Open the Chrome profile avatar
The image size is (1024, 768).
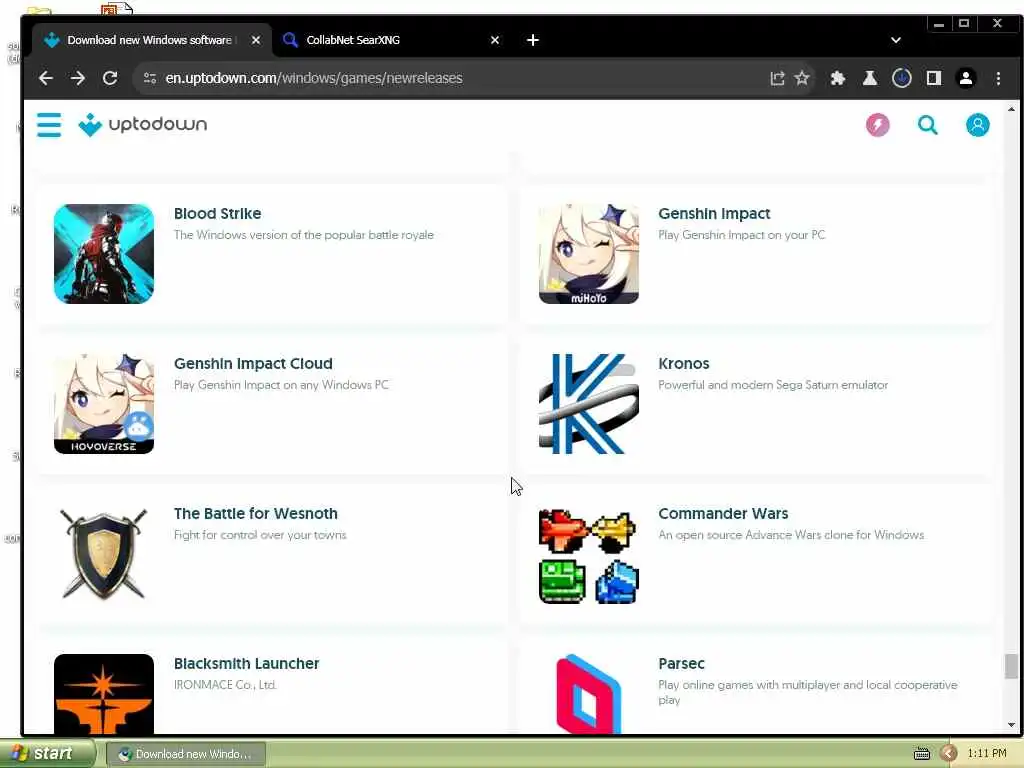pos(965,78)
